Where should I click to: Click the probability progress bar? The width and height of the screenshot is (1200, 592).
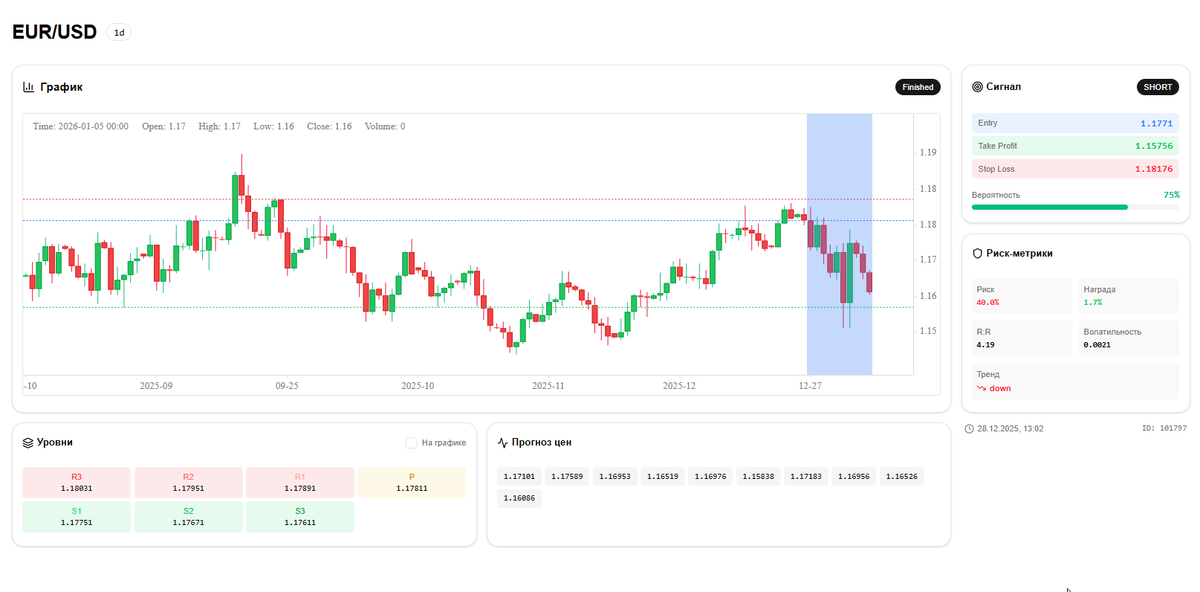[1076, 207]
